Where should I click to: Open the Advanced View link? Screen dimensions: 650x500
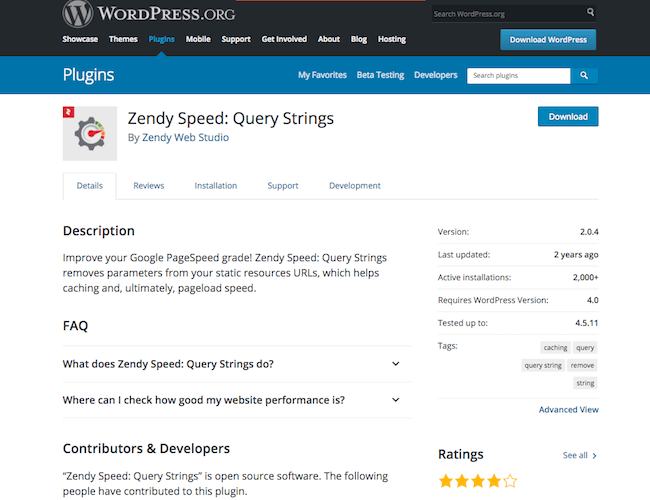pyautogui.click(x=568, y=410)
